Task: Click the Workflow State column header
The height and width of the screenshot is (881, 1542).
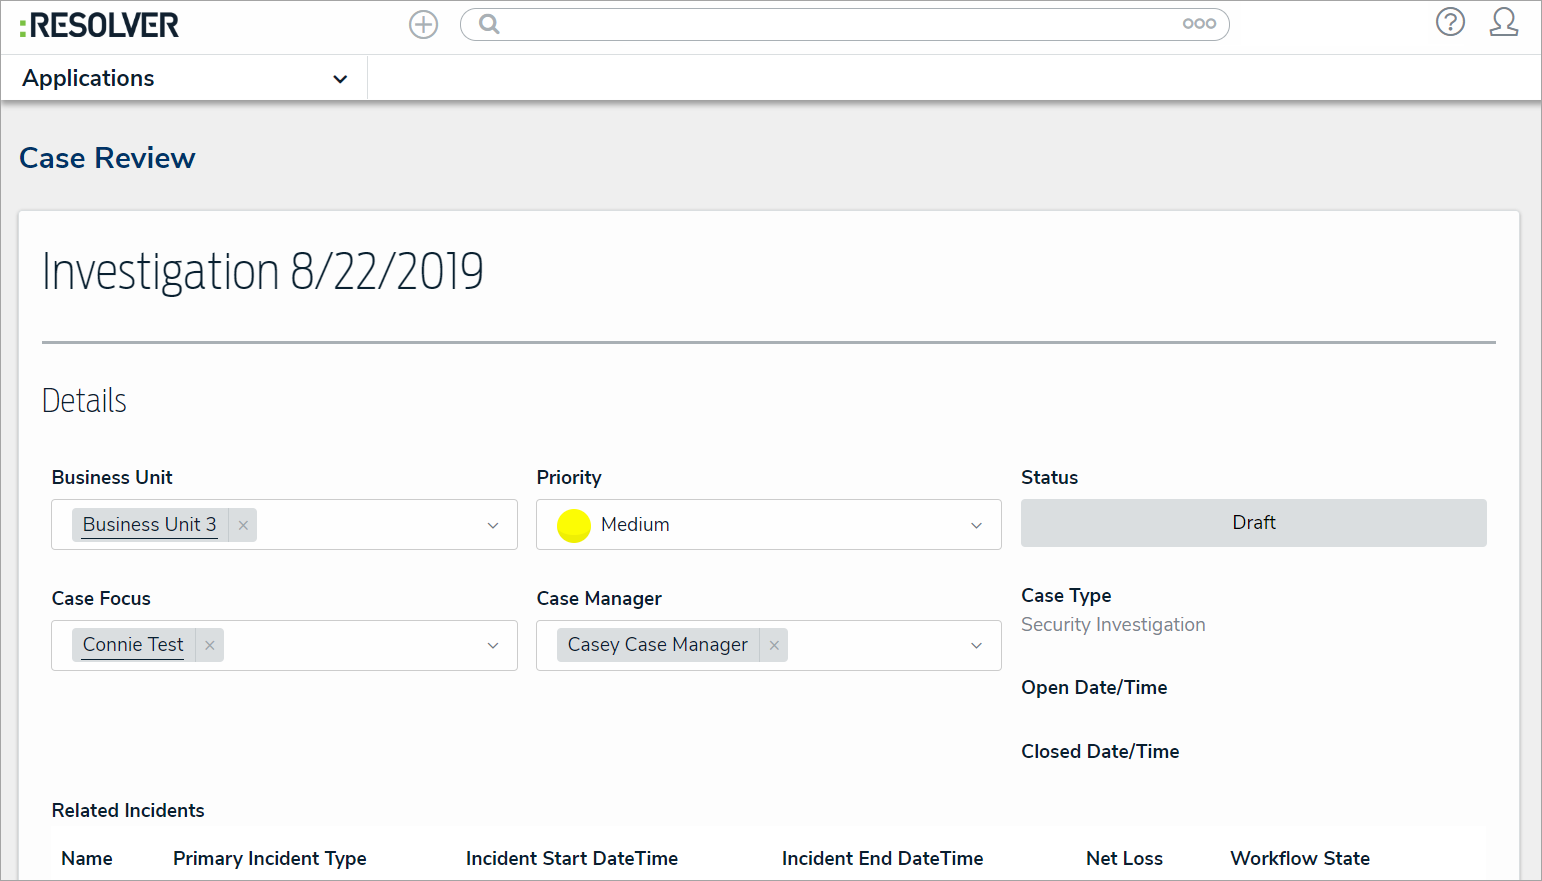Action: click(x=1299, y=858)
